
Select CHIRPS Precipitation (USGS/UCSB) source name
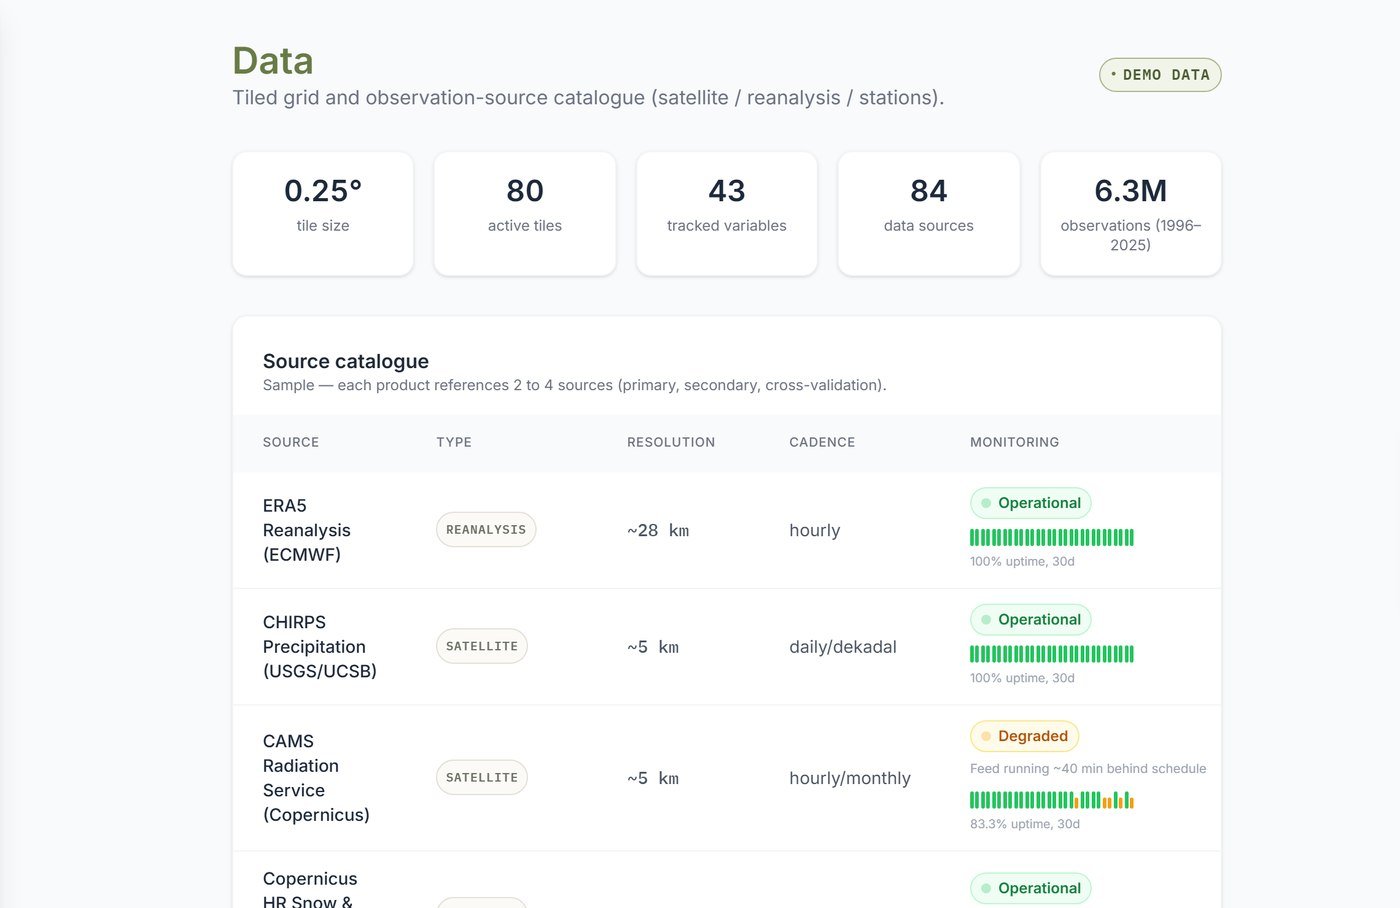point(320,647)
